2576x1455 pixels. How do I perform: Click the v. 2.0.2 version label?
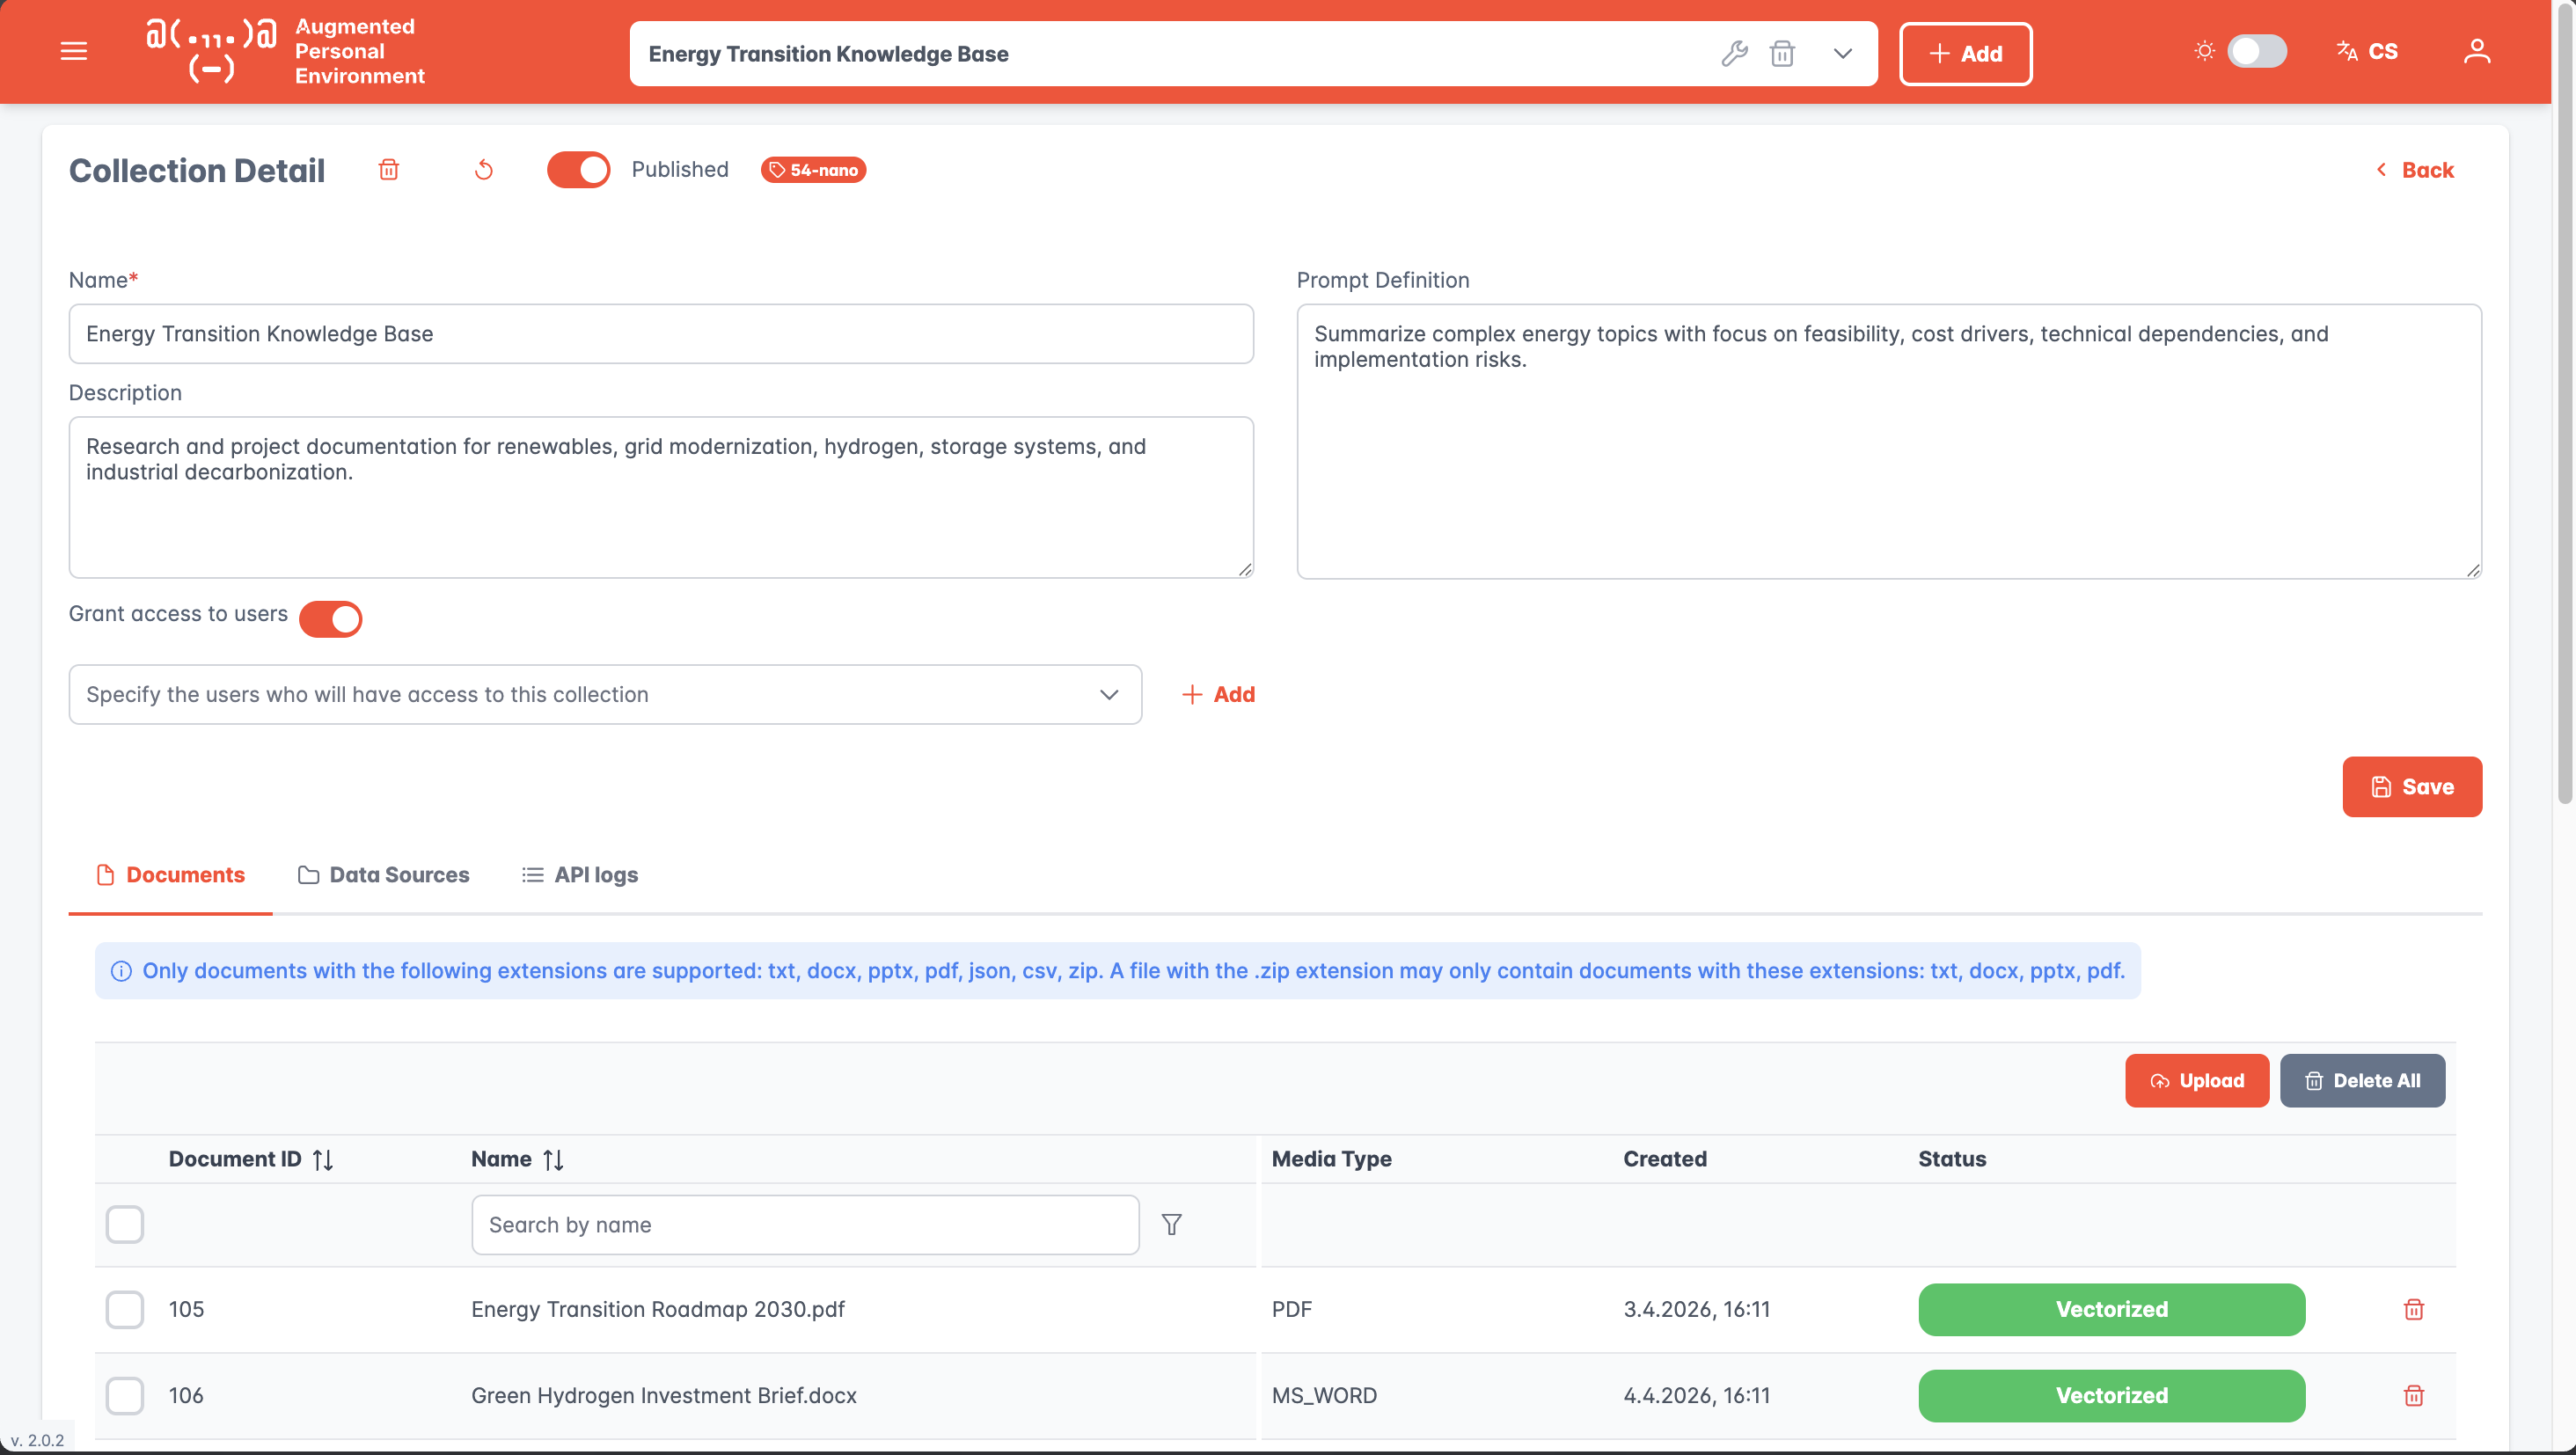37,1440
